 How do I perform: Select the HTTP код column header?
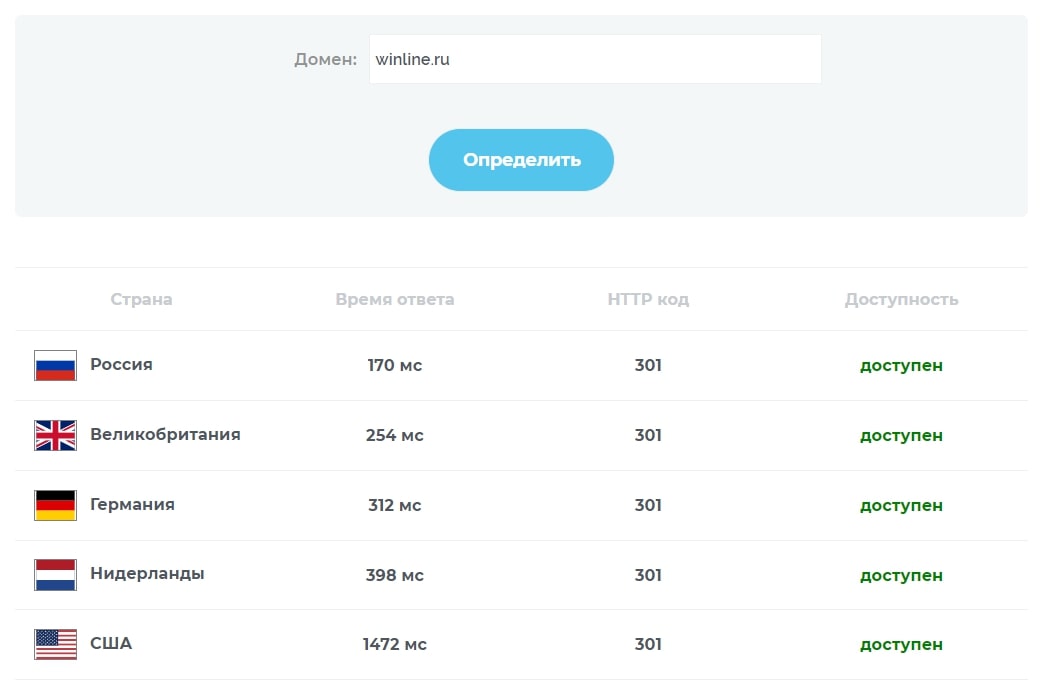(648, 299)
